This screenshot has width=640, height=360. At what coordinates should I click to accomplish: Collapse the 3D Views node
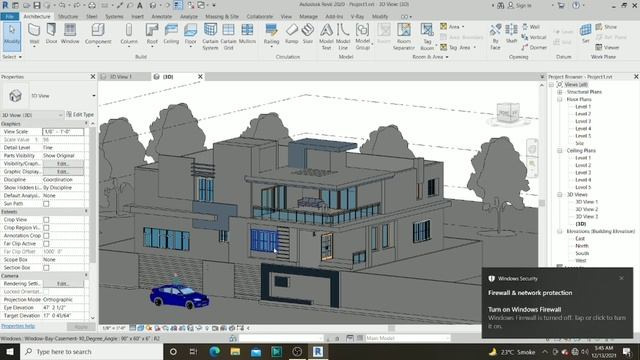(x=560, y=195)
